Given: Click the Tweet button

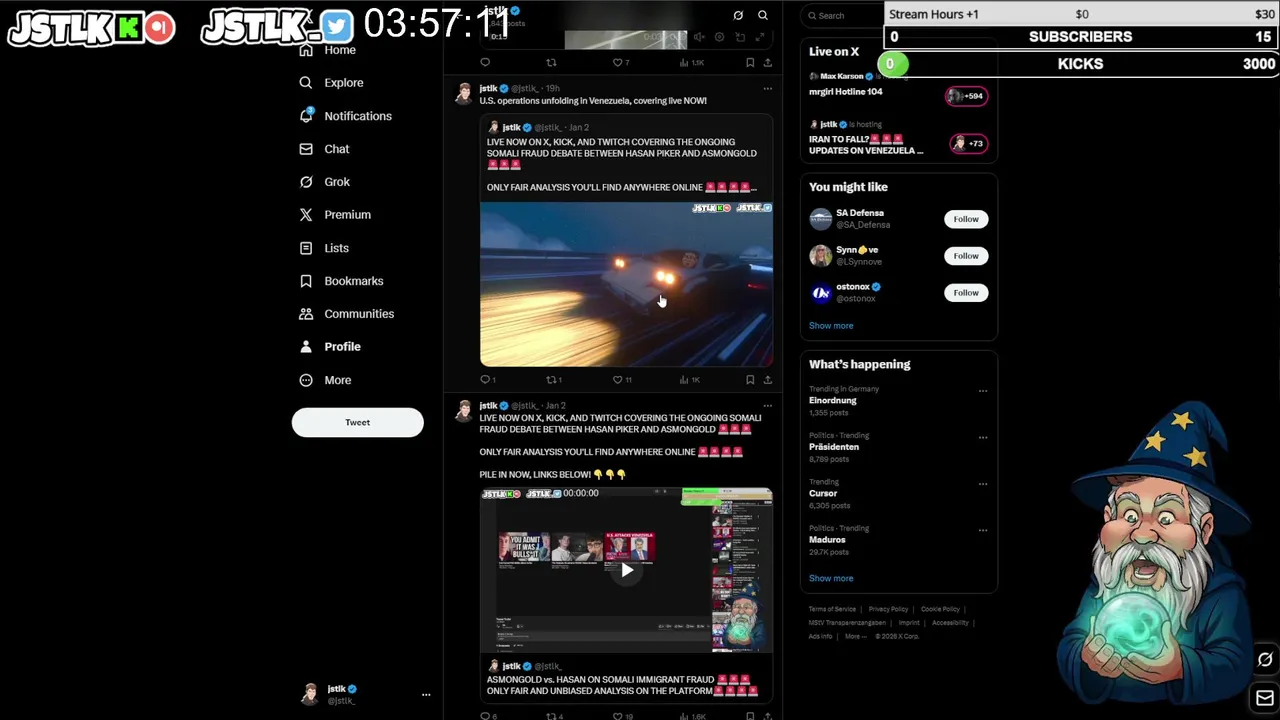Looking at the screenshot, I should point(357,422).
